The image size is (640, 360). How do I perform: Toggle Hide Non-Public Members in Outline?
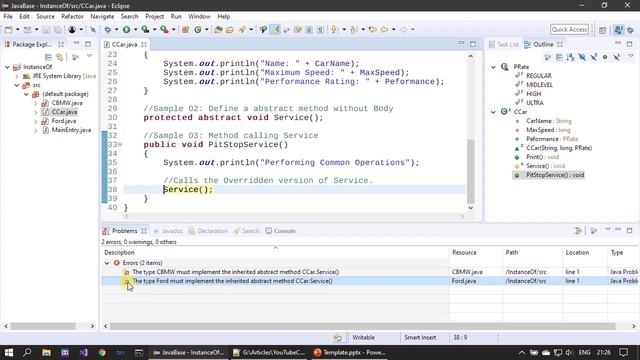click(605, 57)
